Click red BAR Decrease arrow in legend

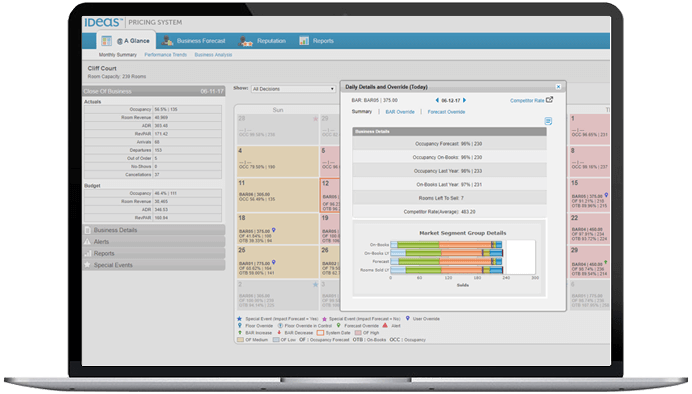tap(279, 332)
